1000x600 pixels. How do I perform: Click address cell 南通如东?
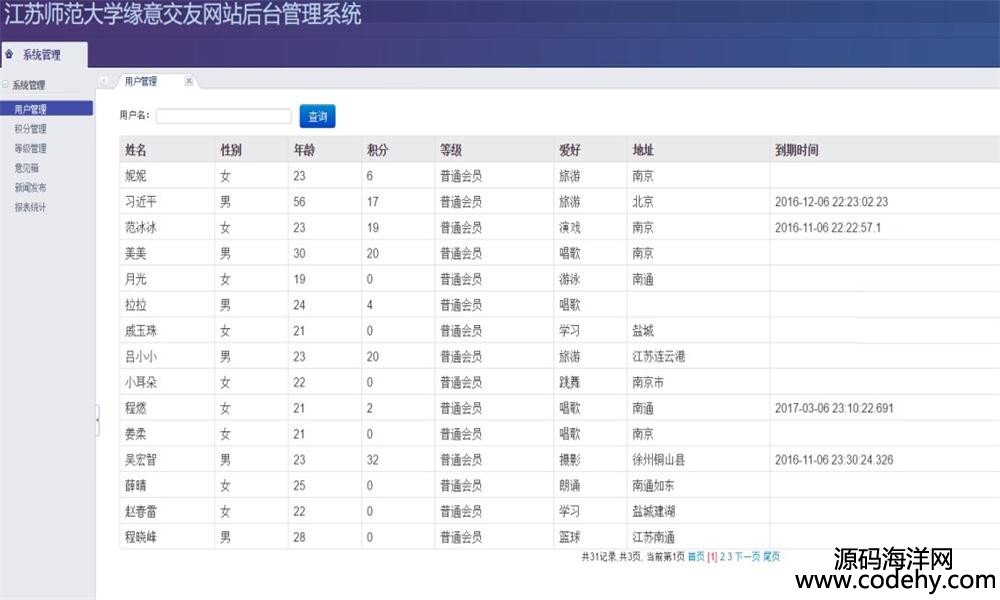[654, 486]
